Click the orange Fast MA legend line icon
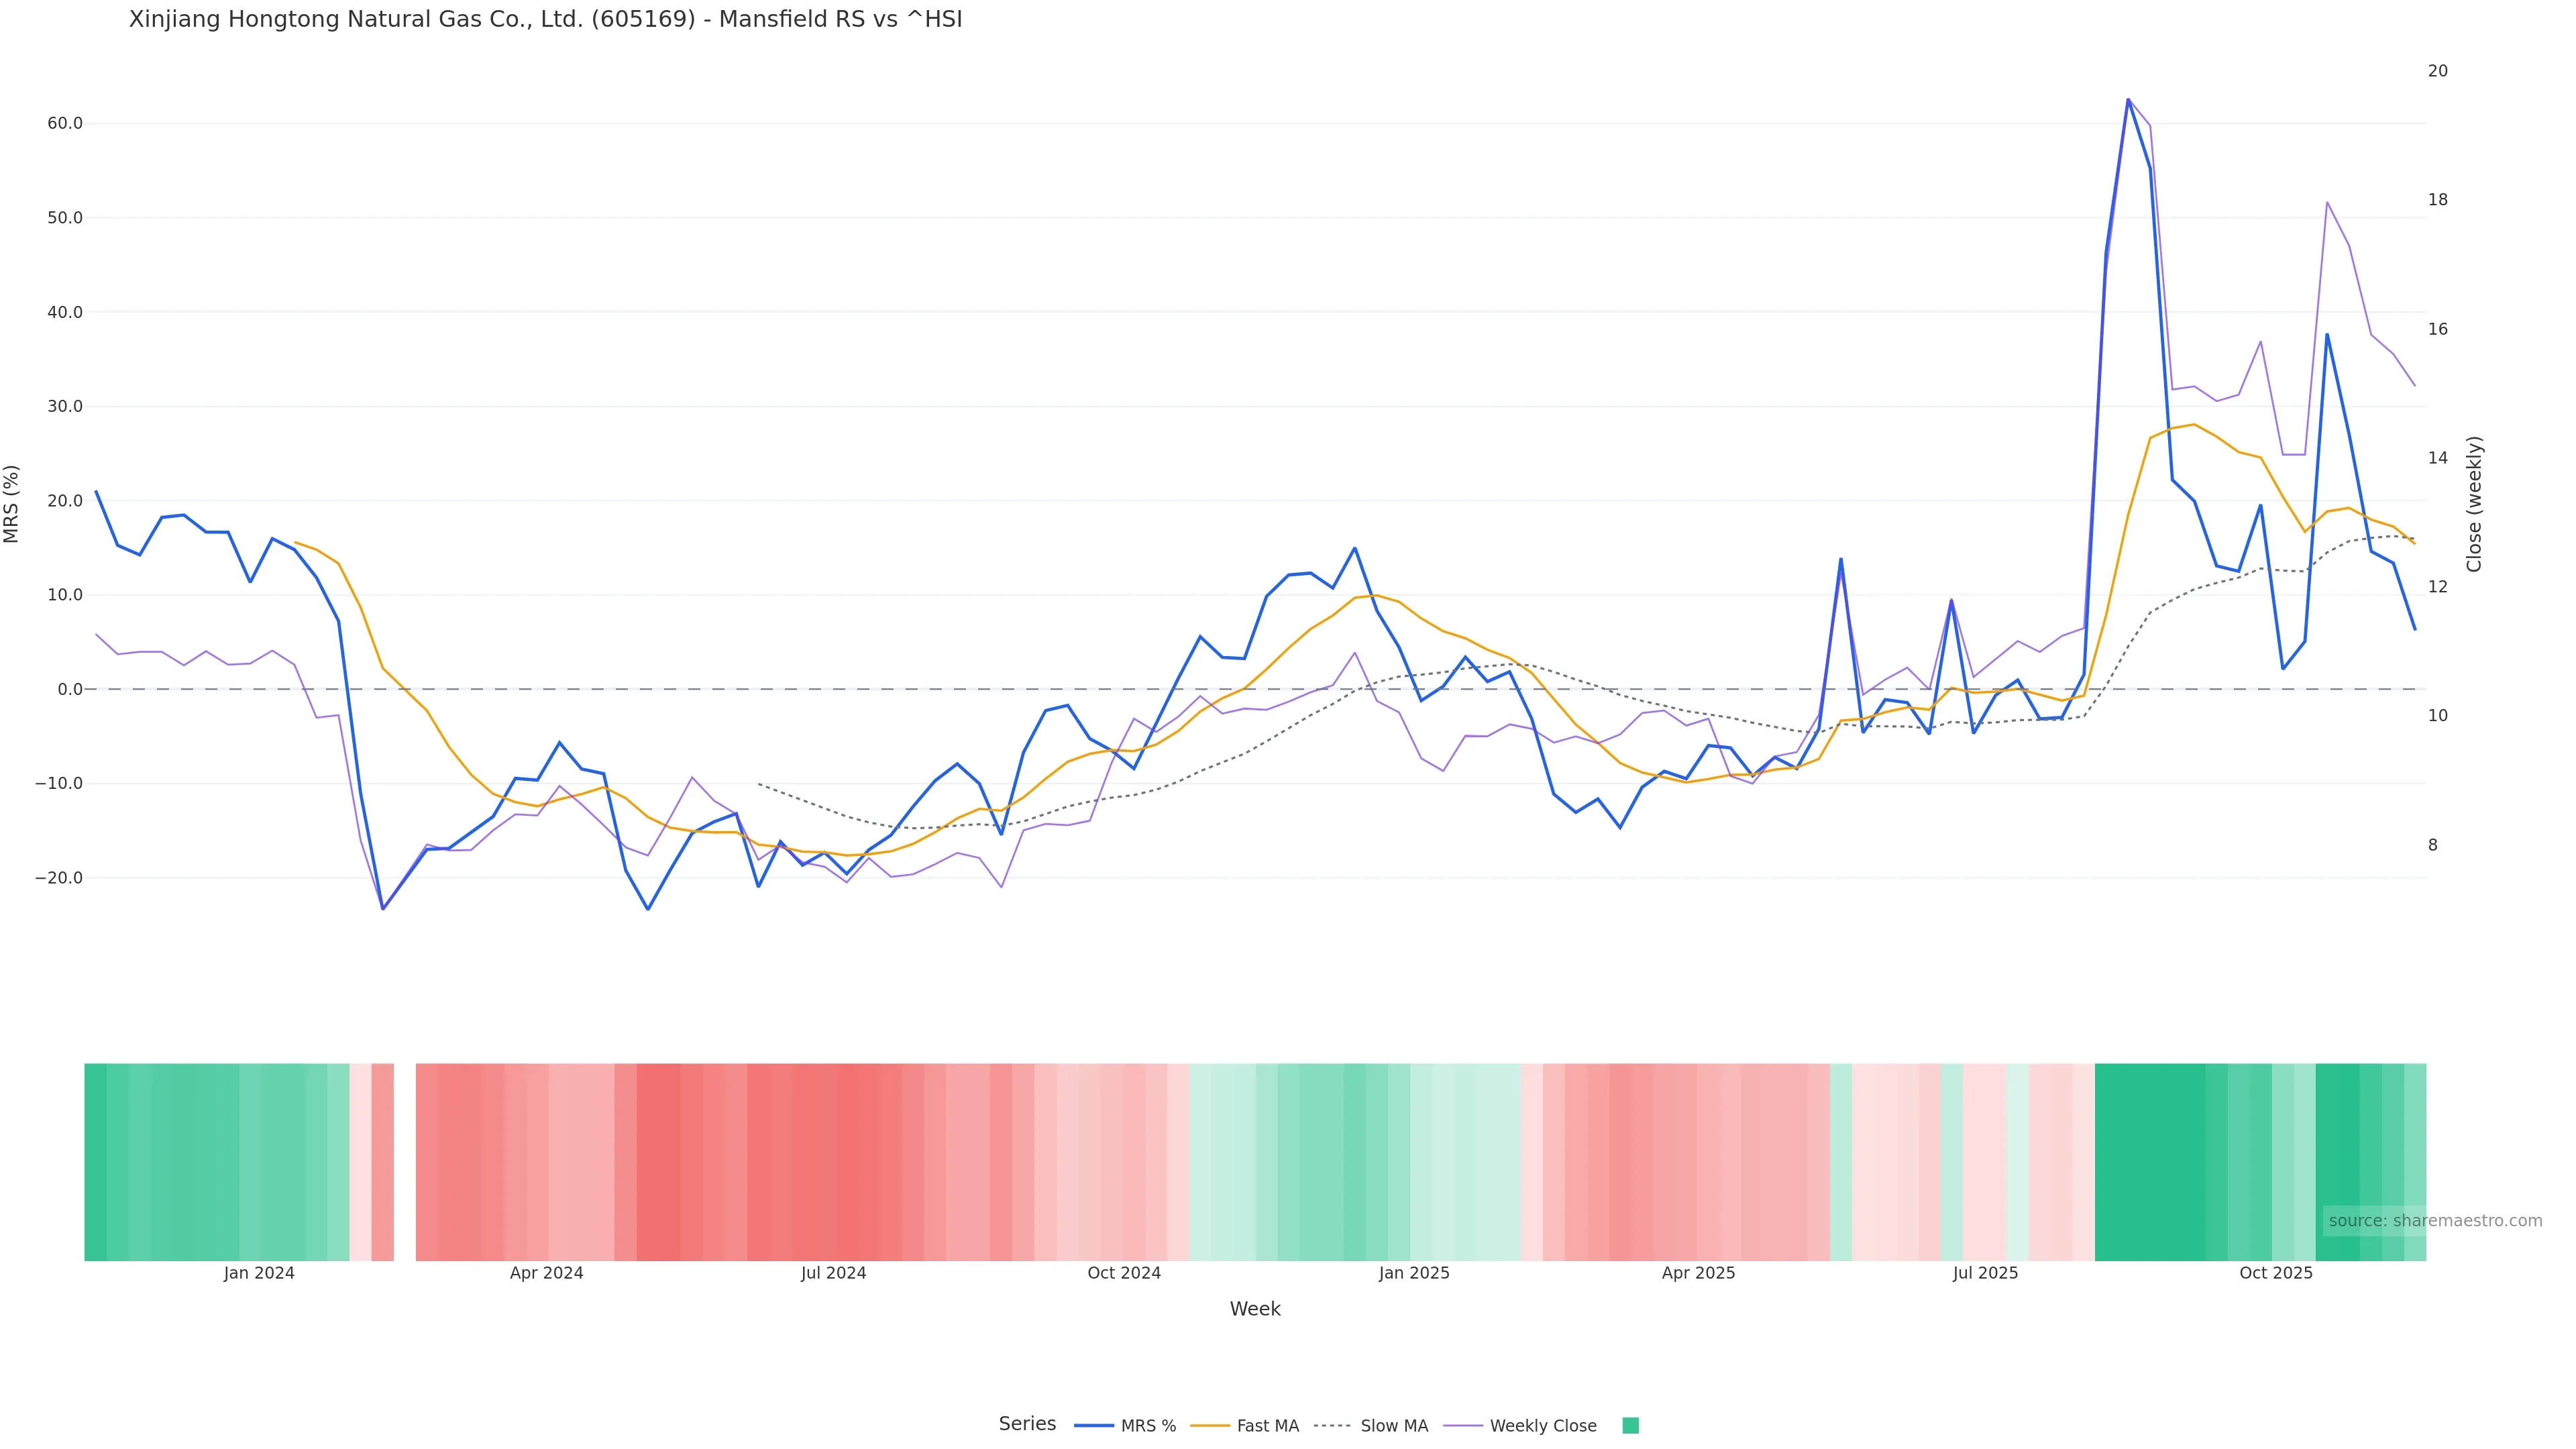2576x1449 pixels. [x=1210, y=1426]
